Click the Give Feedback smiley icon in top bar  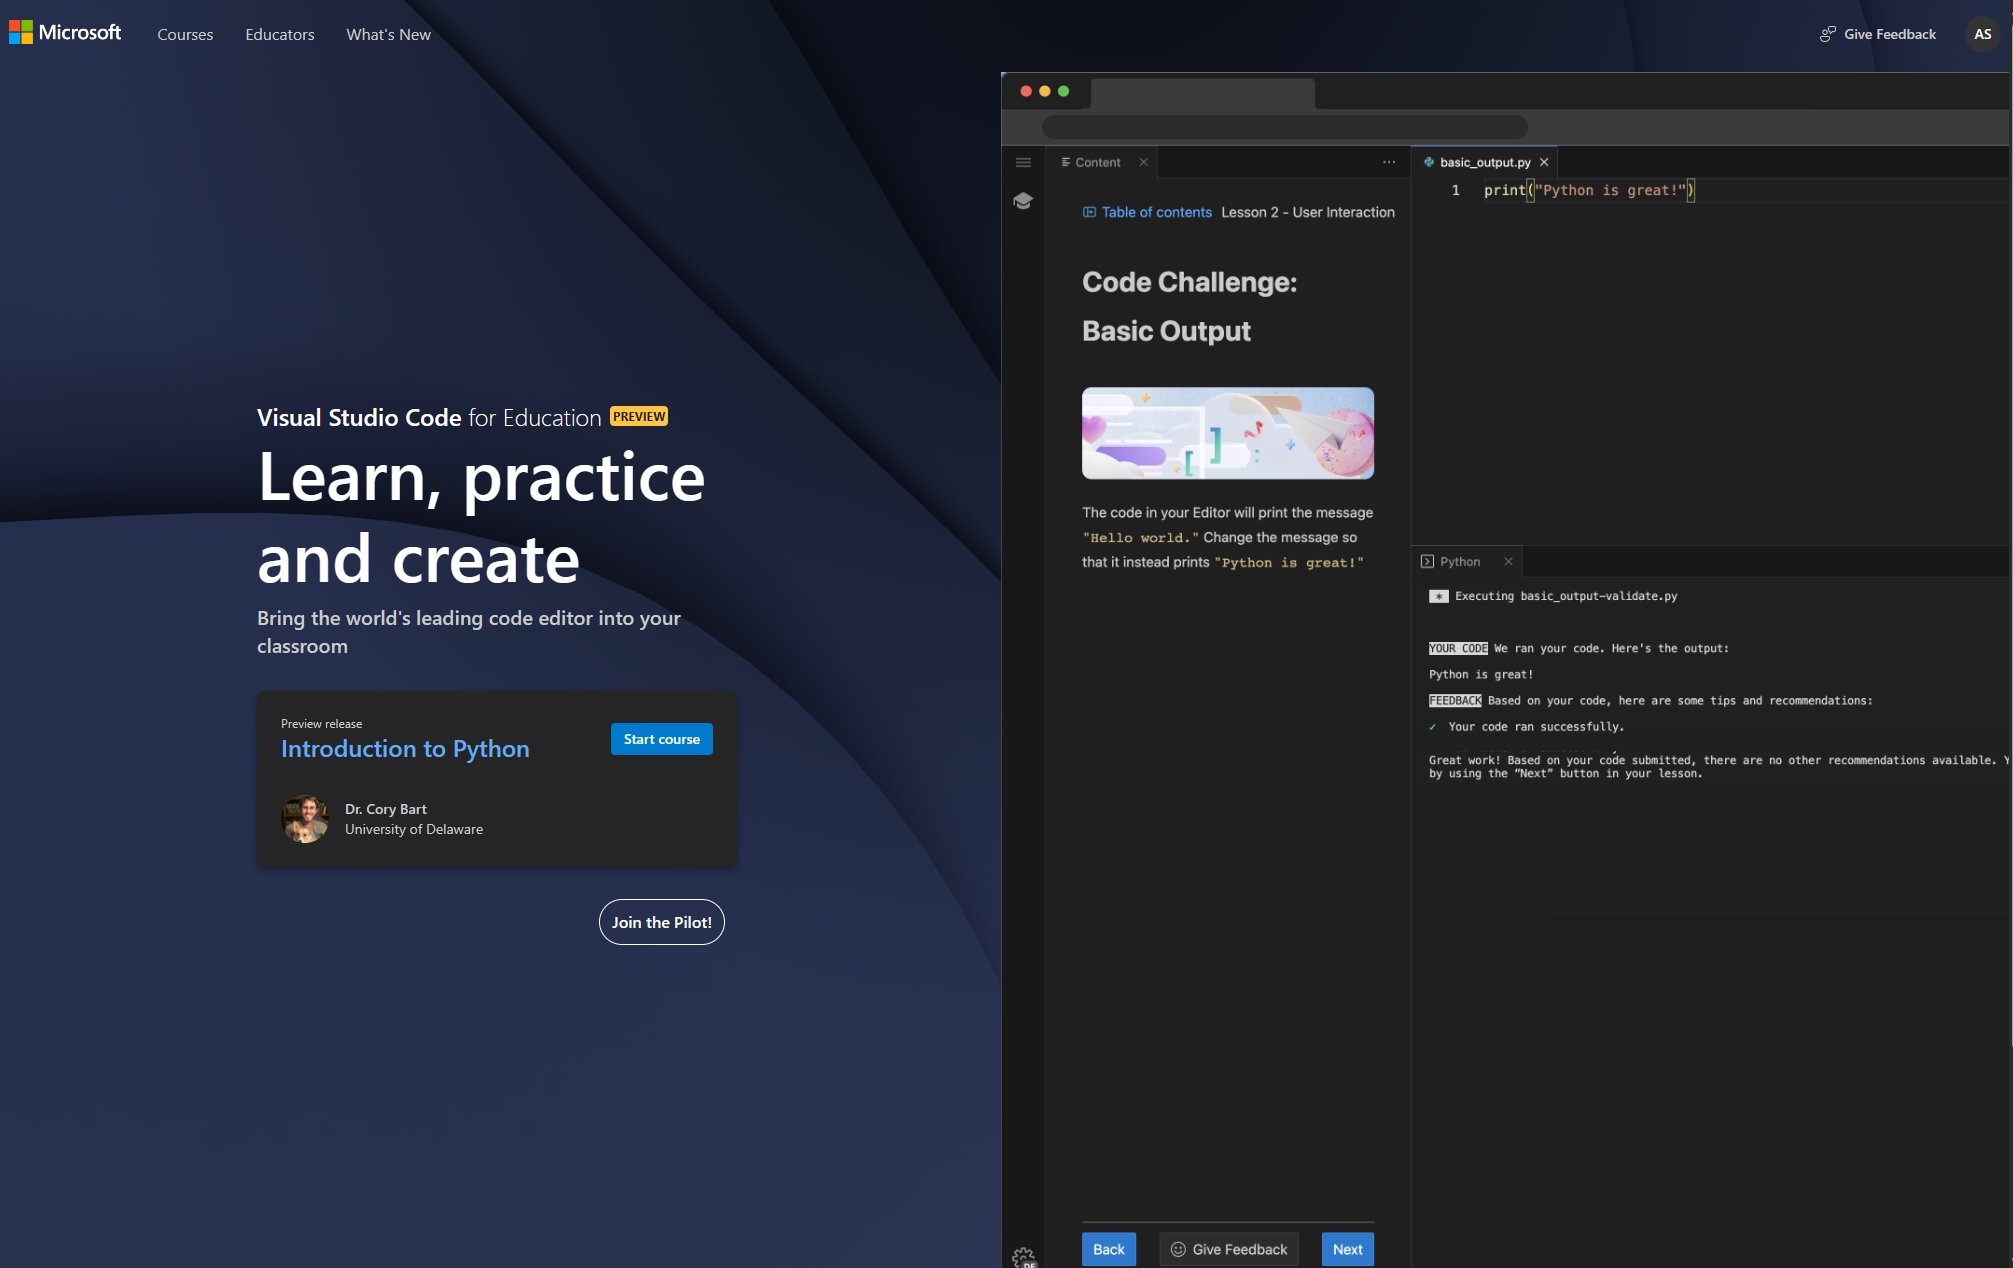[x=1827, y=33]
